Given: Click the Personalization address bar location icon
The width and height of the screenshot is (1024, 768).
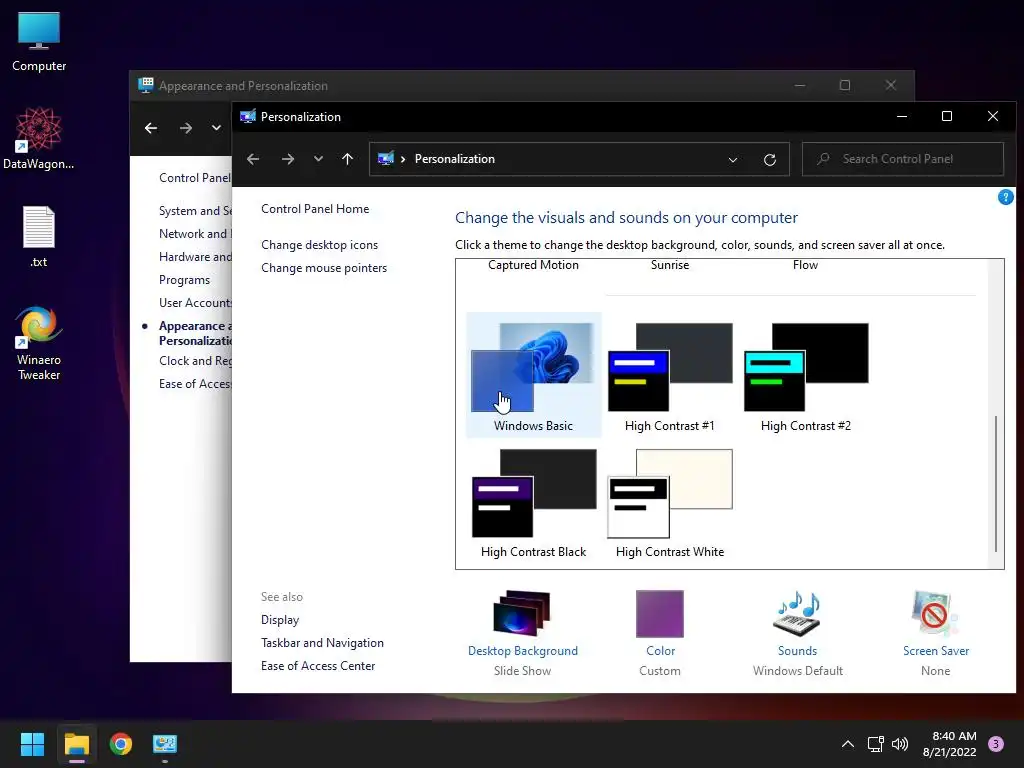Looking at the screenshot, I should (386, 159).
